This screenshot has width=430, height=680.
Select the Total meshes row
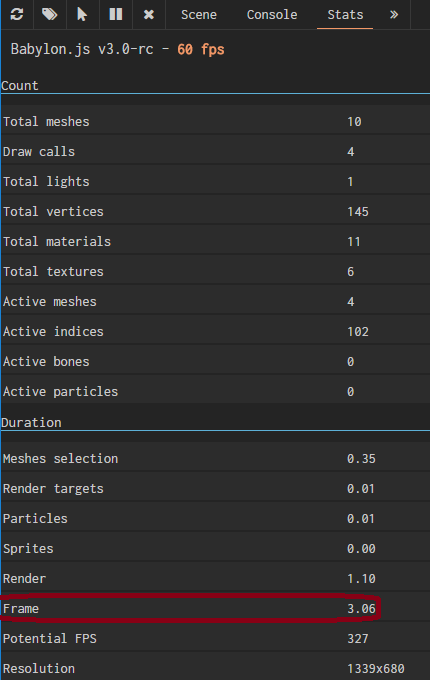[215, 121]
